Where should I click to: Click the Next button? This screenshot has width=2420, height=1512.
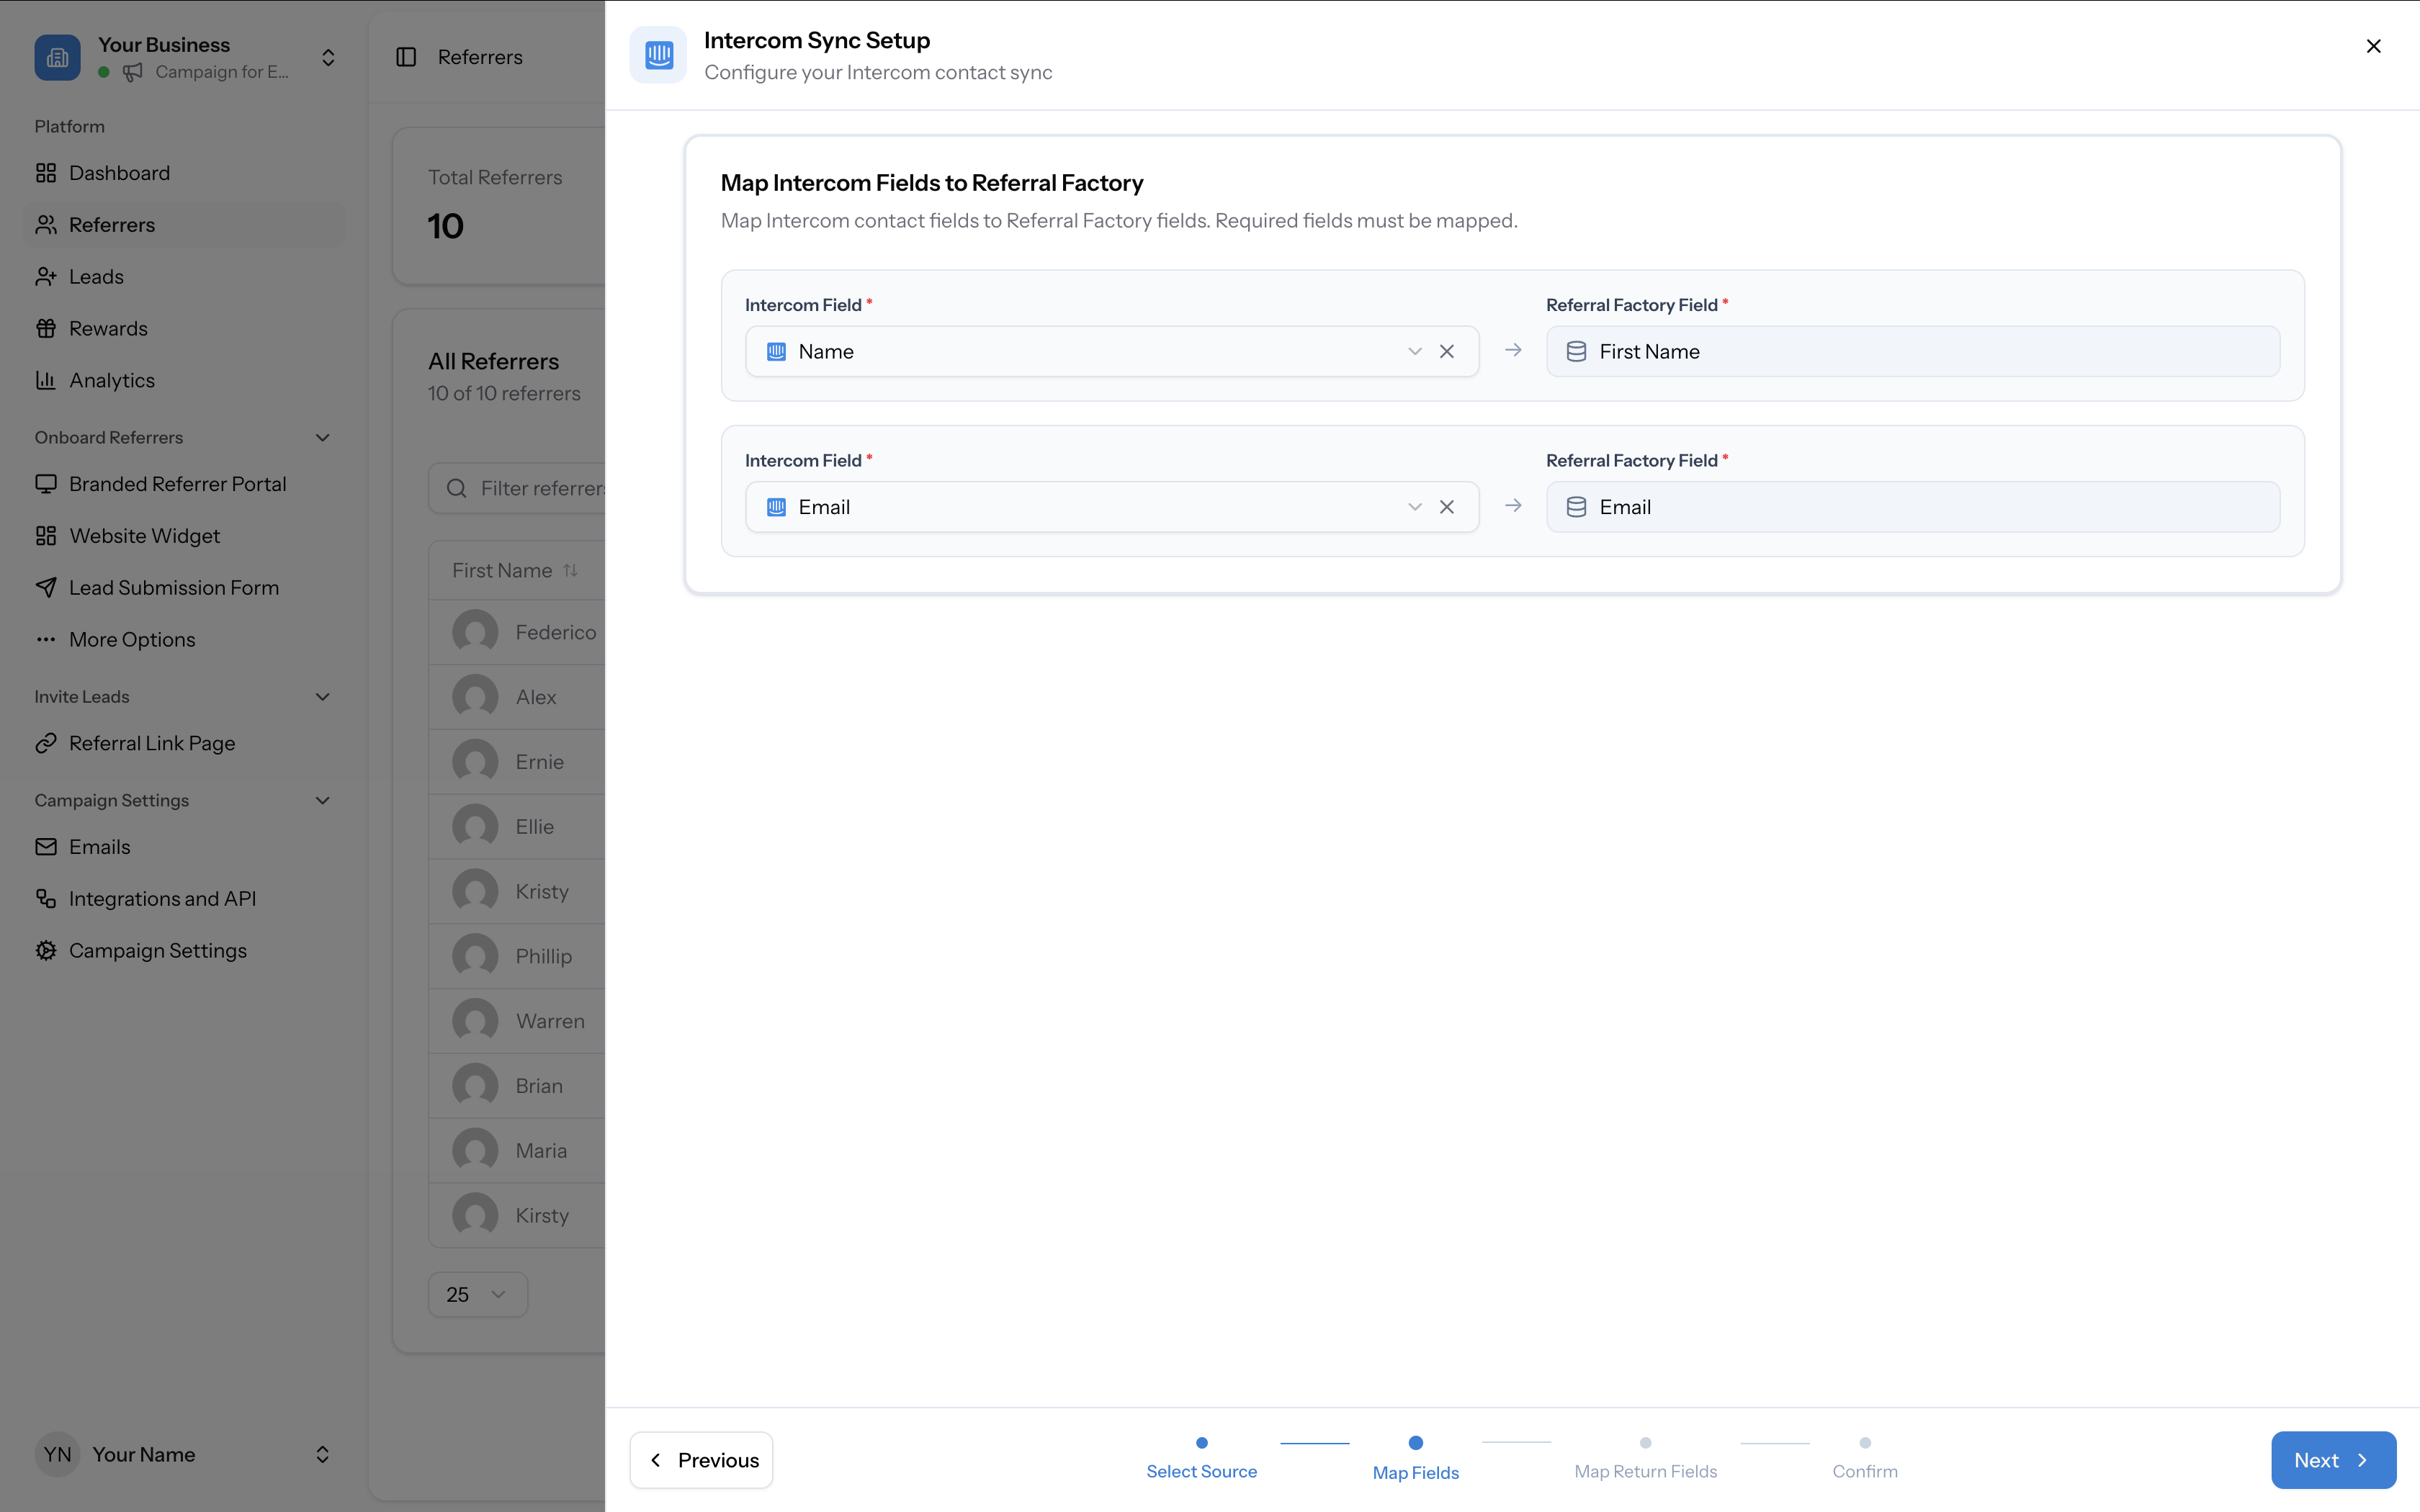pyautogui.click(x=2332, y=1460)
